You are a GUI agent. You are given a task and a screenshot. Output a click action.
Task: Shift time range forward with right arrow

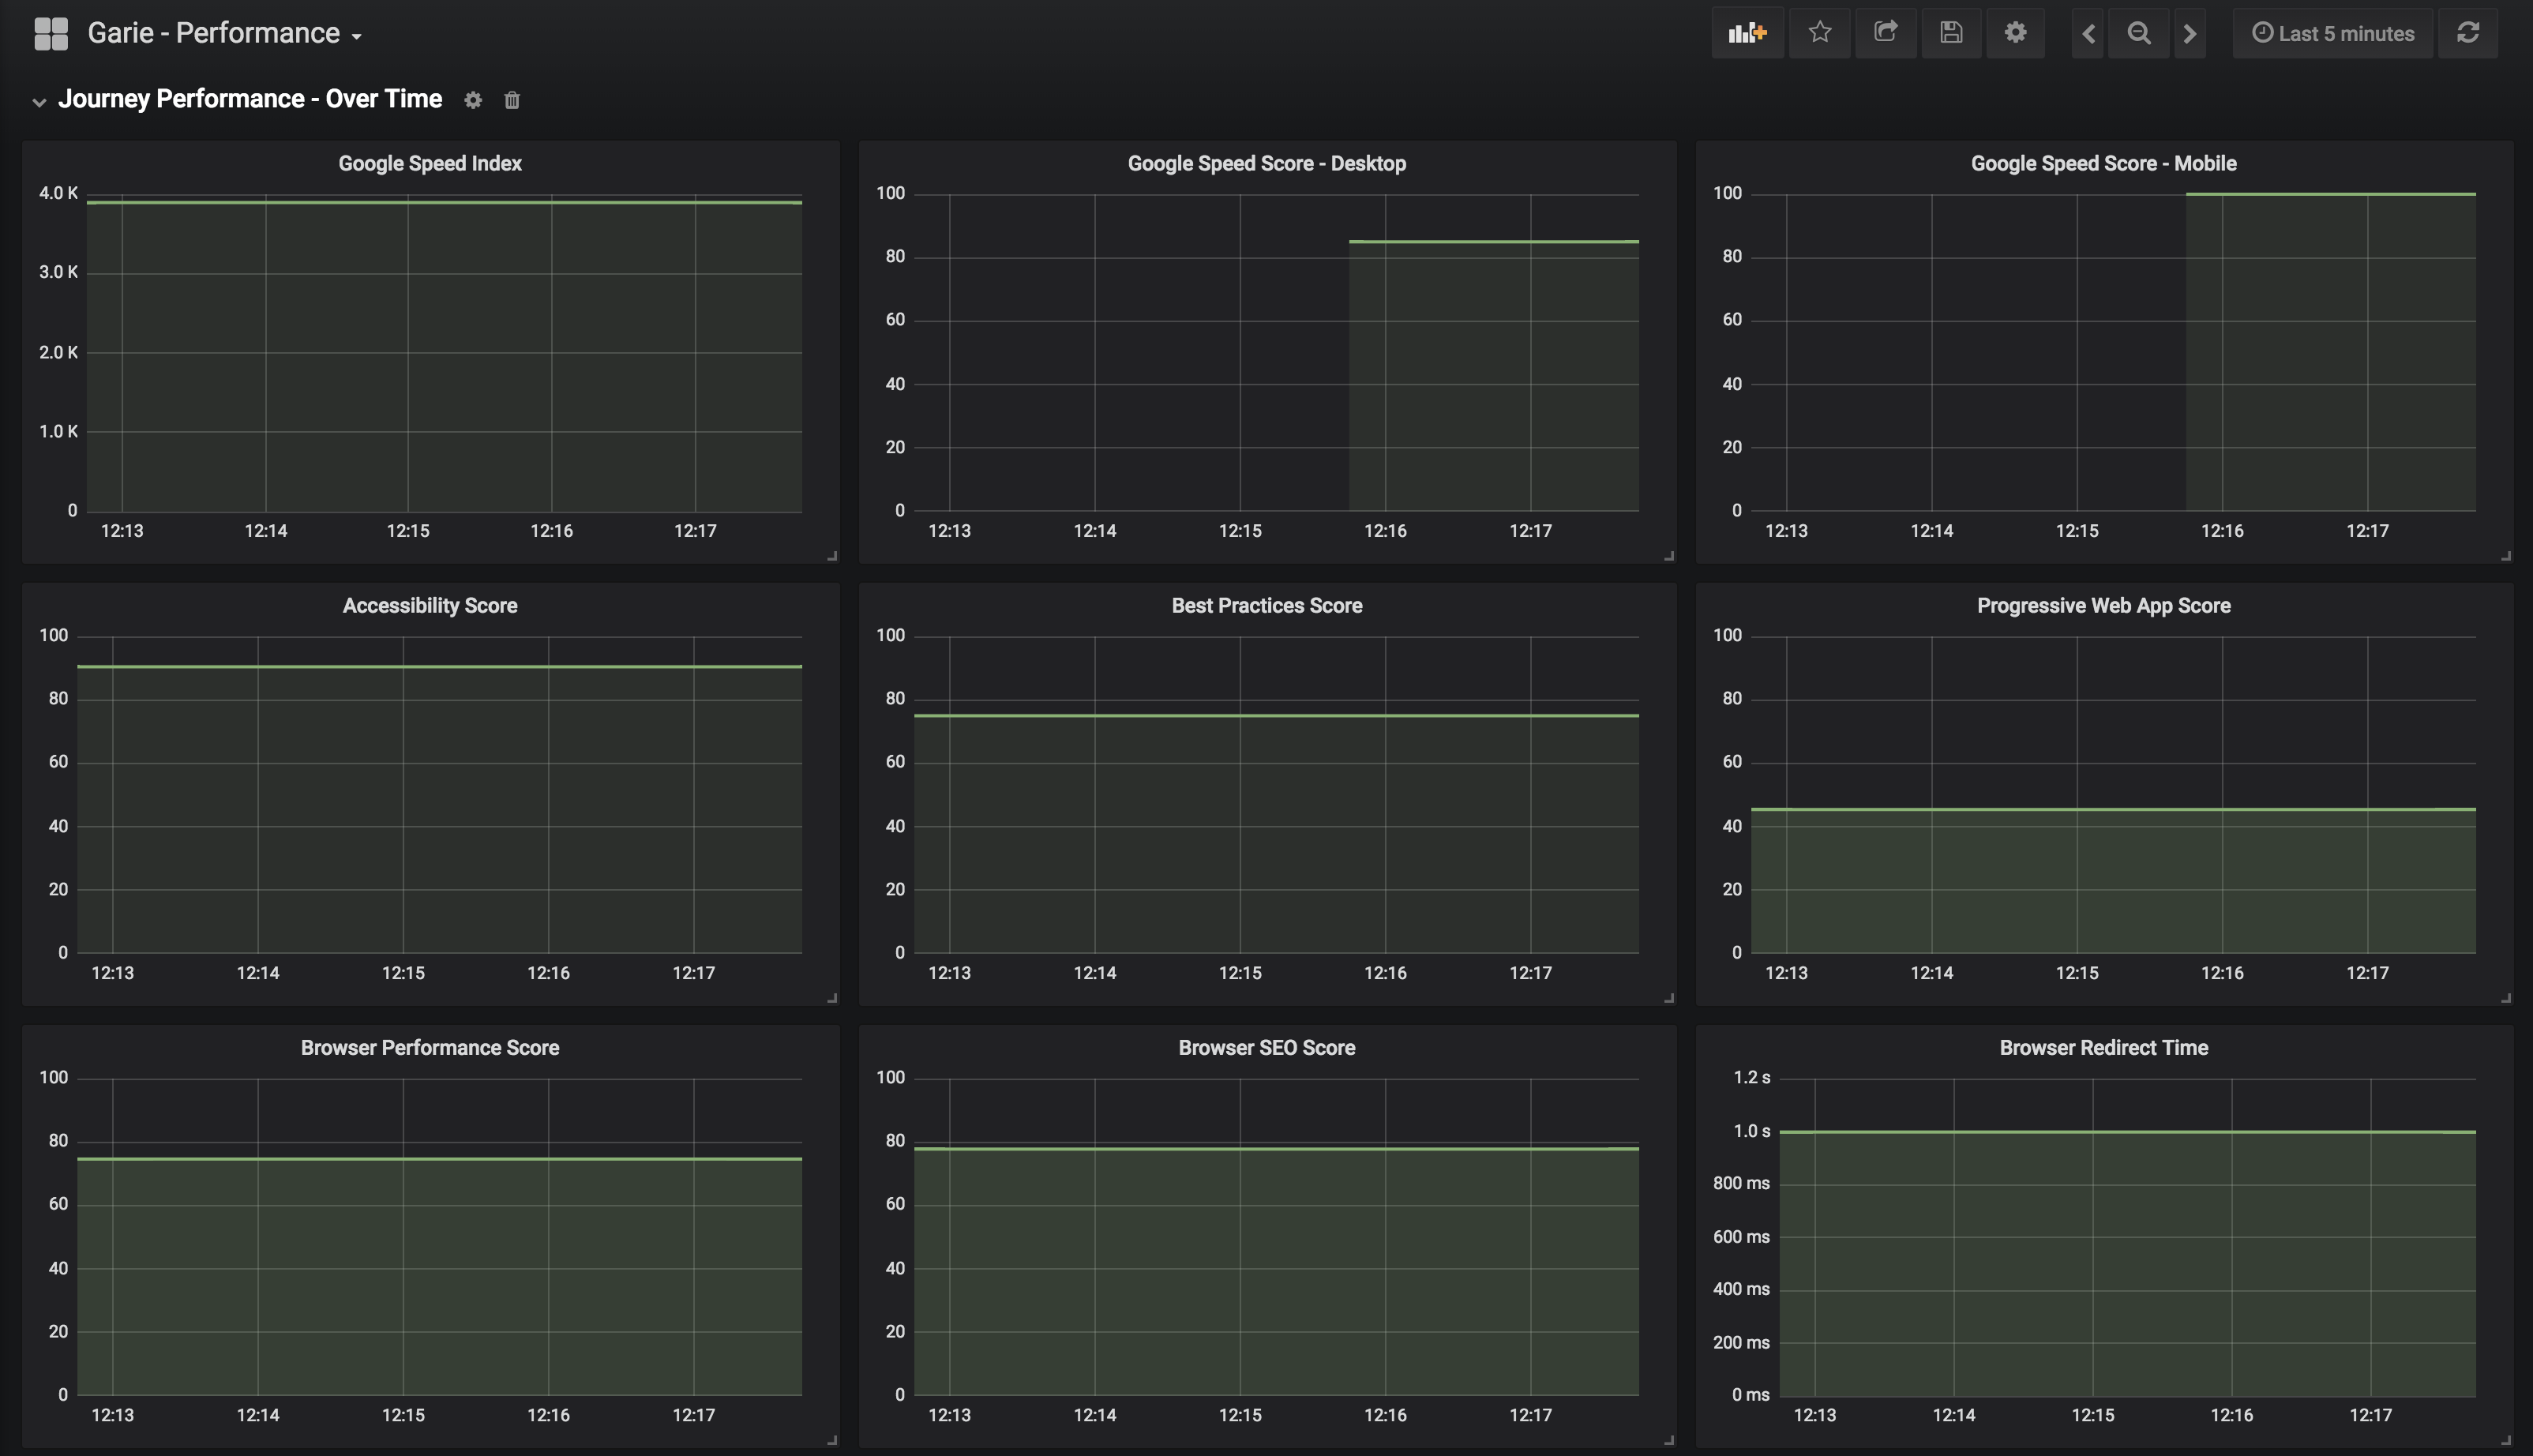(x=2190, y=34)
